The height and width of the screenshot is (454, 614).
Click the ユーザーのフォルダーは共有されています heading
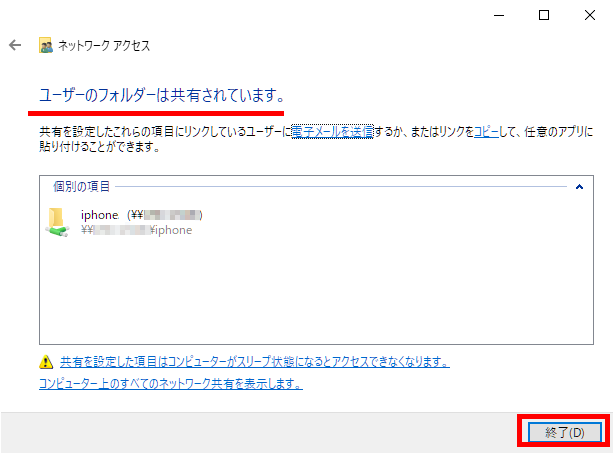point(161,95)
